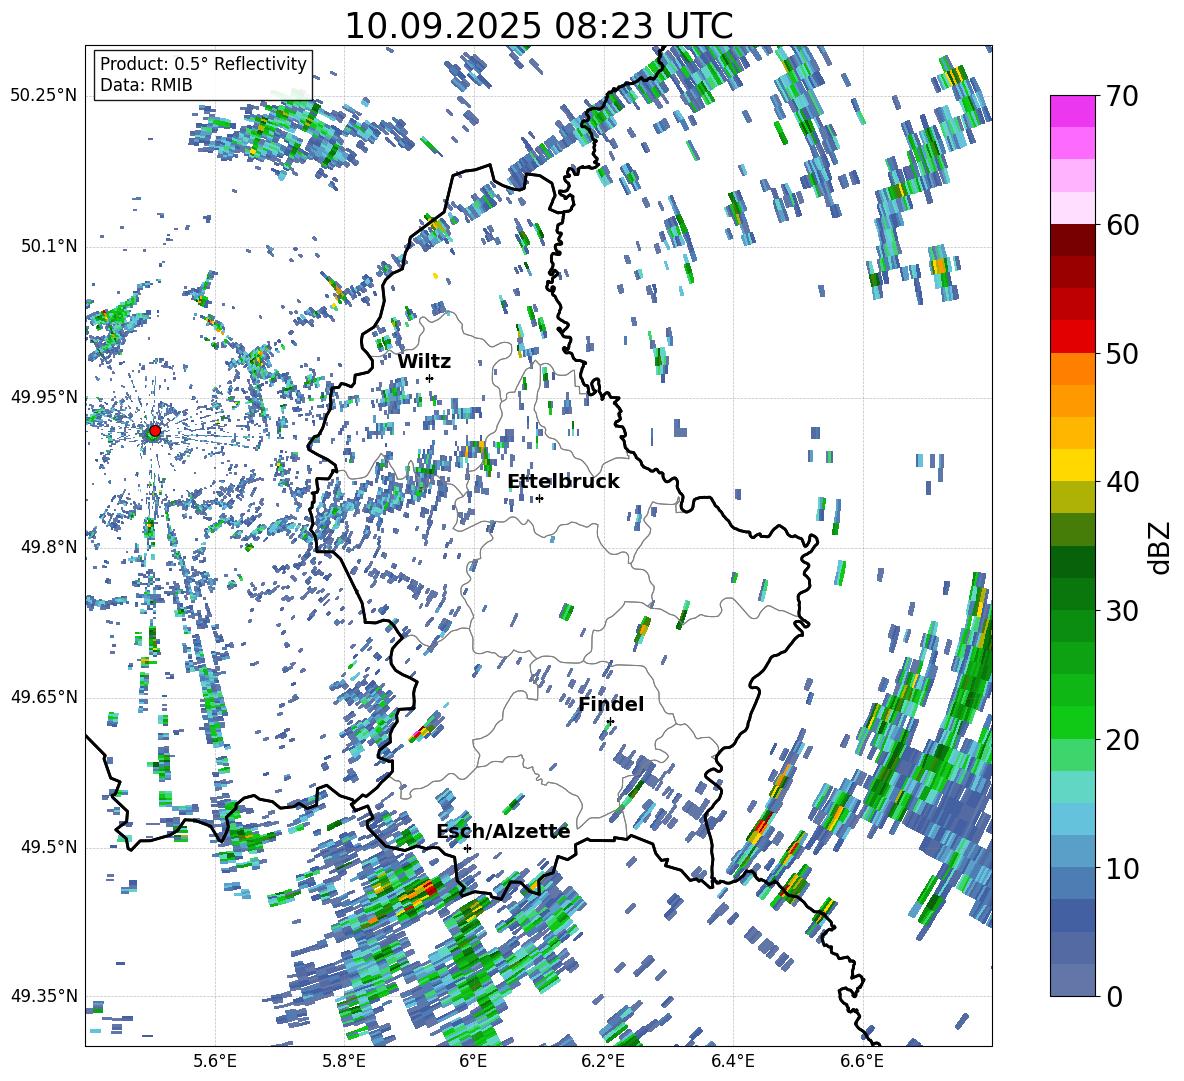Click the dark blue swatch at colorbar bottom

click(x=1072, y=980)
